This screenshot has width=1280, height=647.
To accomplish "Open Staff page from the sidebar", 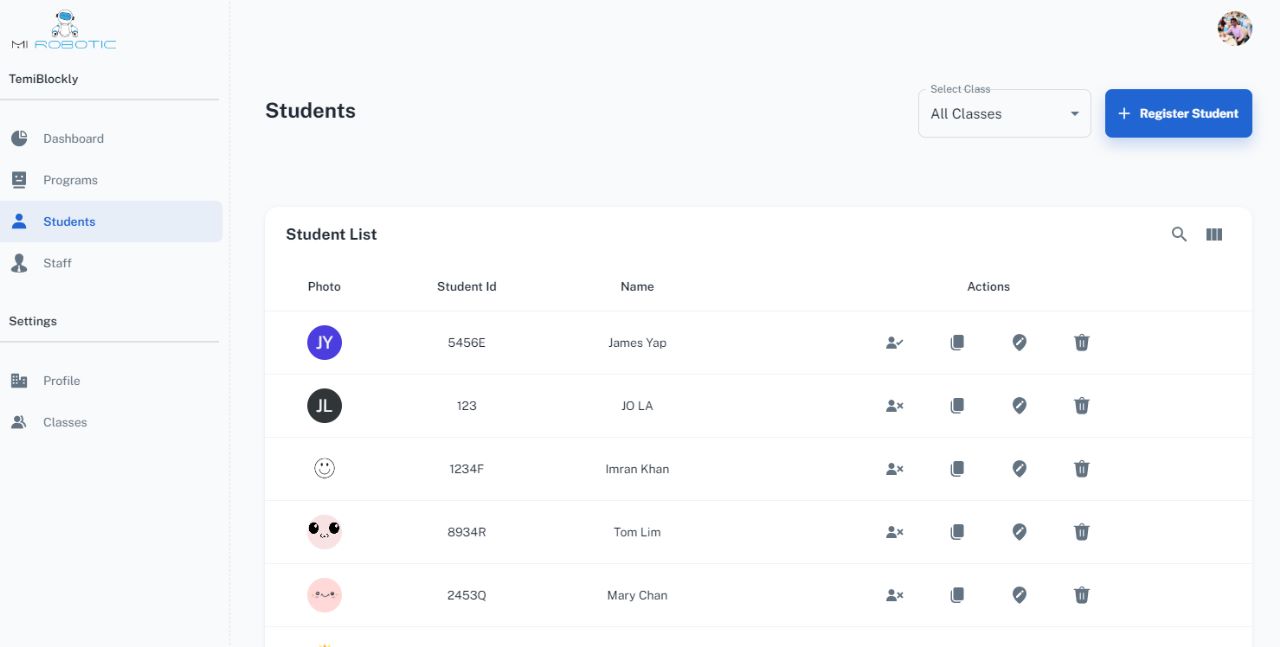I will coord(57,263).
